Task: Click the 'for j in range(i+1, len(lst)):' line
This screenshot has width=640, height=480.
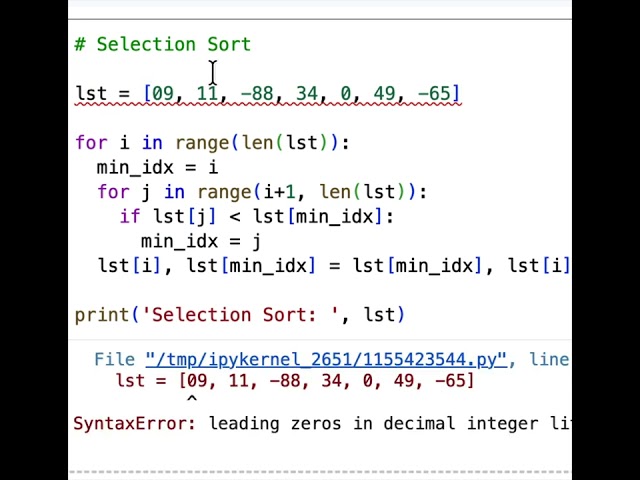Action: pos(262,192)
